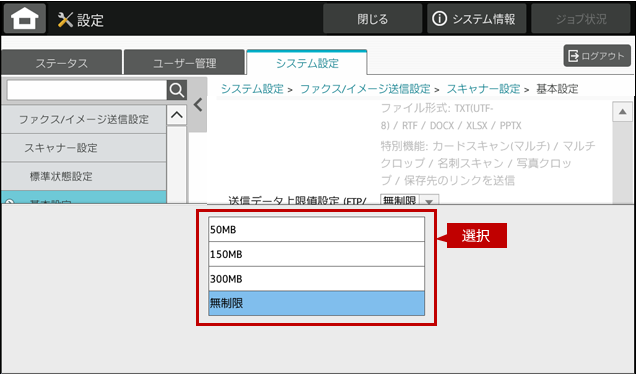Screen dimensions: 636x374
Task: Switch to the ステータス tab
Action: (x=61, y=63)
